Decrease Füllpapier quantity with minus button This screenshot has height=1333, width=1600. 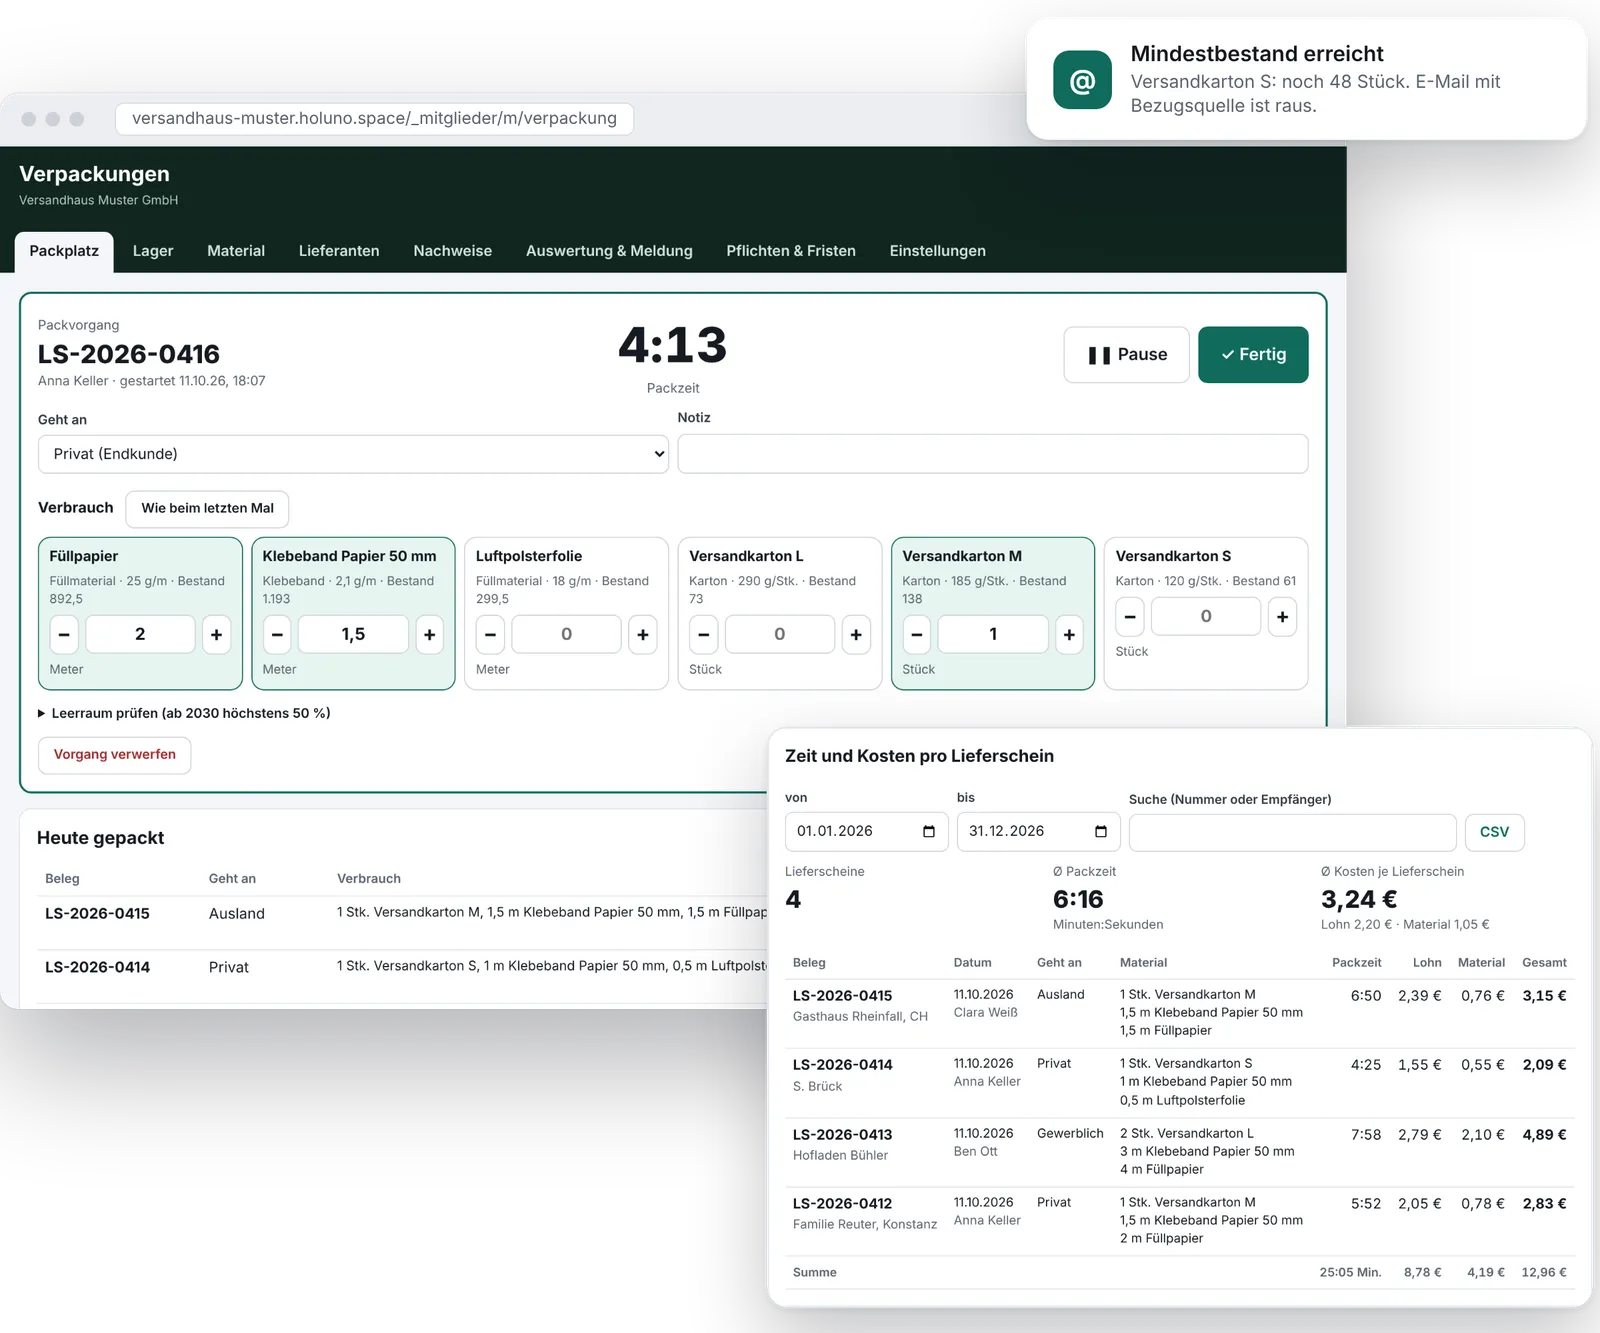pos(64,635)
